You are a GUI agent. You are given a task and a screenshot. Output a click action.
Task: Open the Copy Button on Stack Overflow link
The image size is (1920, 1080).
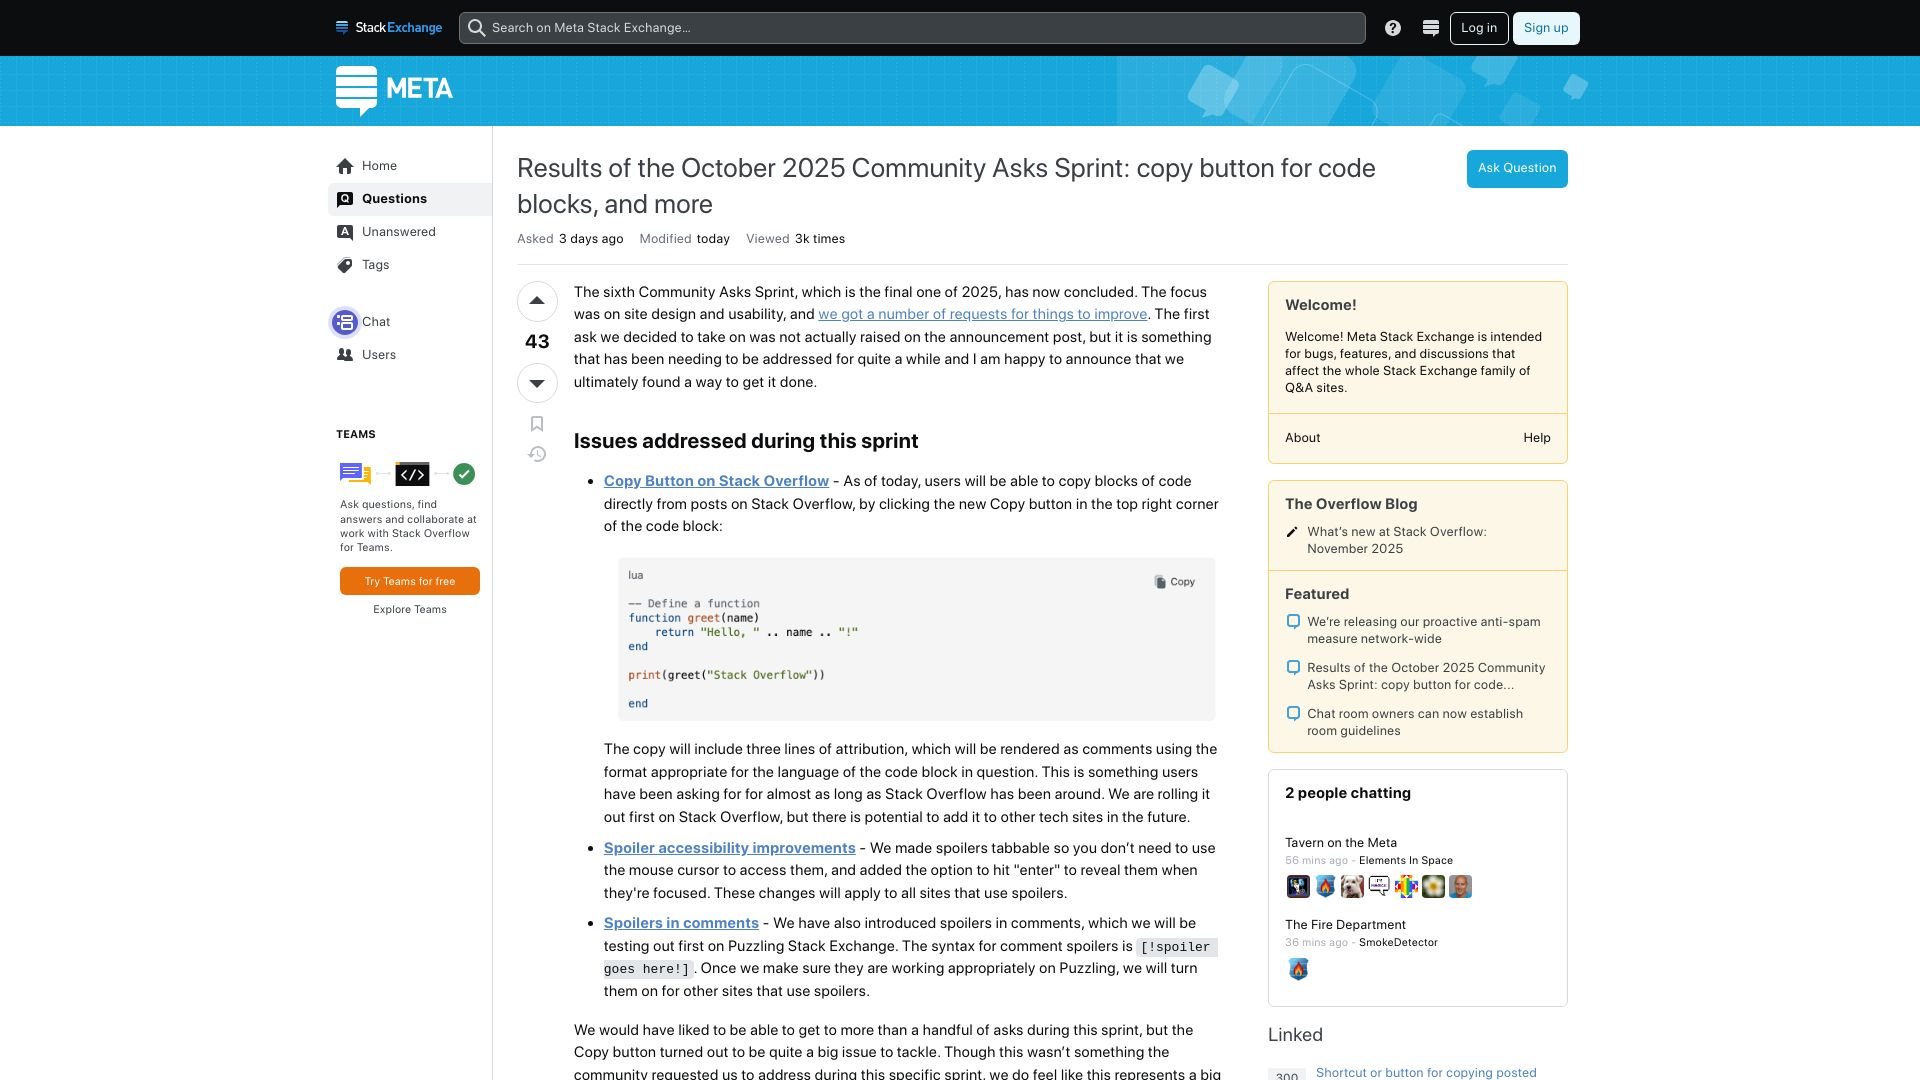pos(716,481)
